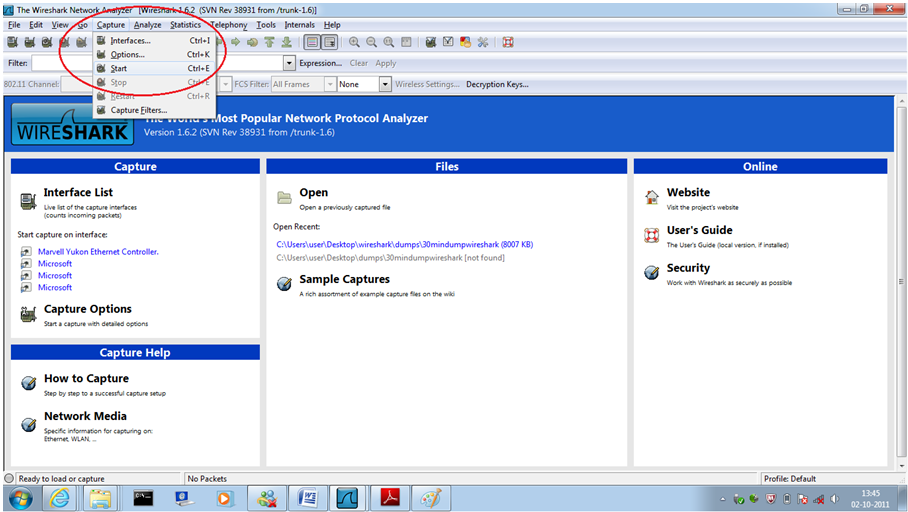Click the zoom 100% normal size icon
Screen dimensions: 908x512
389,42
